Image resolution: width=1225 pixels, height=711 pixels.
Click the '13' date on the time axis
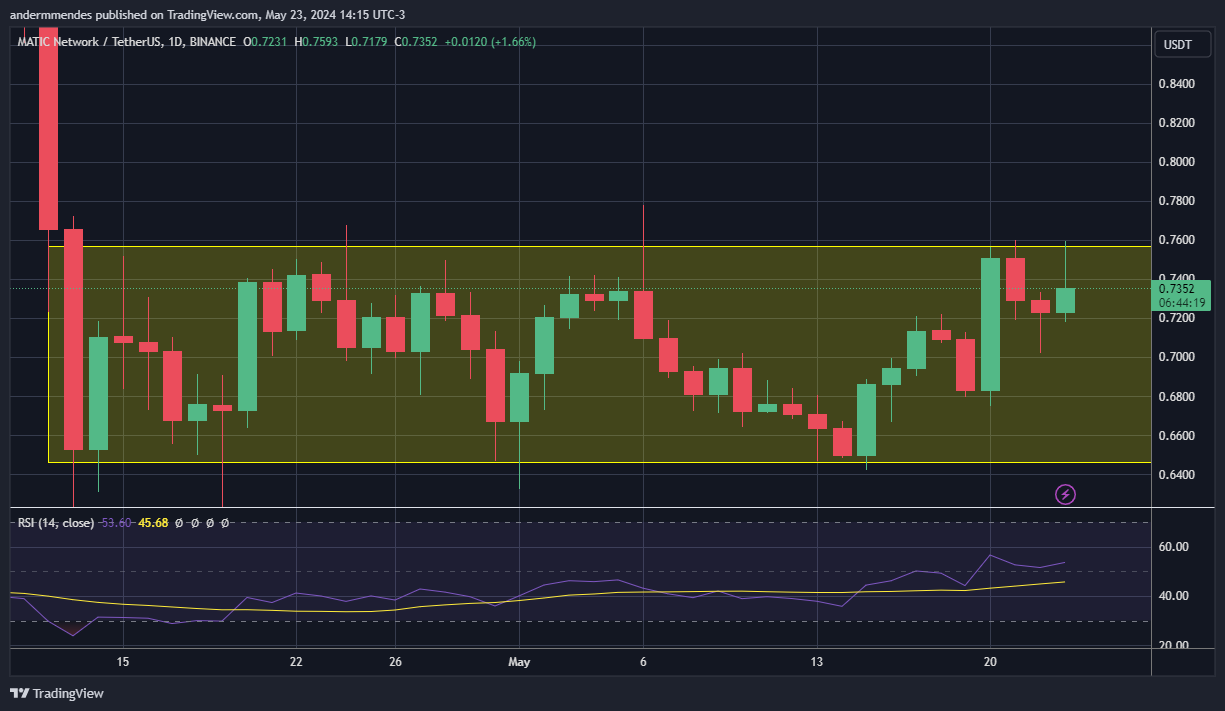(817, 662)
